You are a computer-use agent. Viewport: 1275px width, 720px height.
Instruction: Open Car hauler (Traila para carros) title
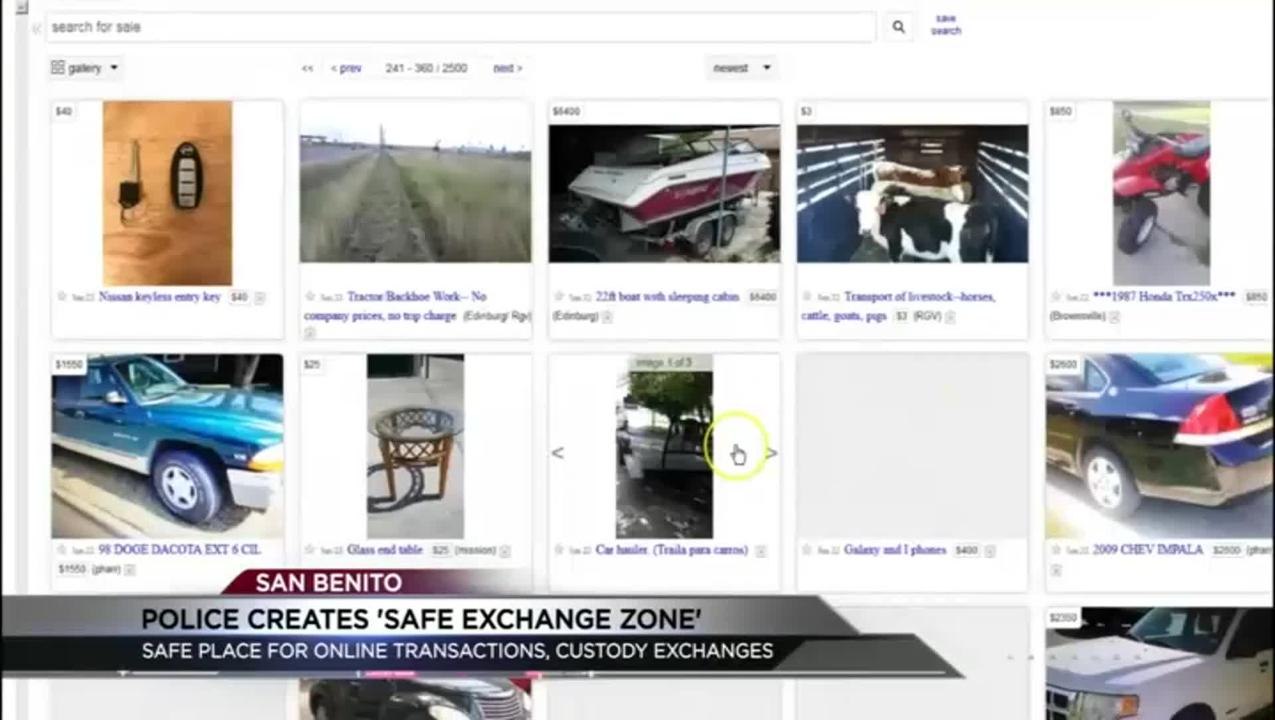click(671, 550)
